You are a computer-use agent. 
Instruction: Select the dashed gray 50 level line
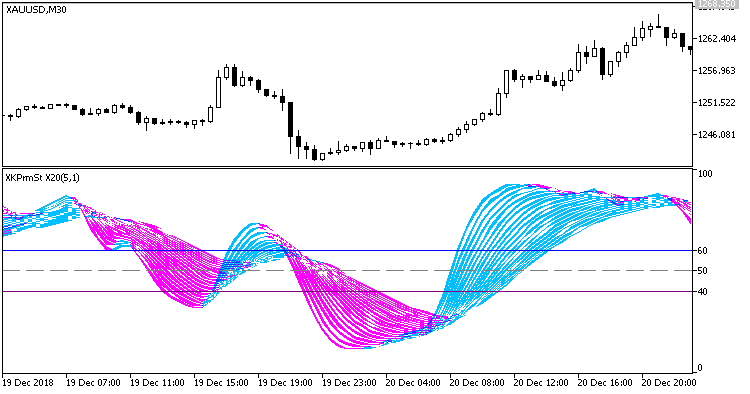coord(348,271)
